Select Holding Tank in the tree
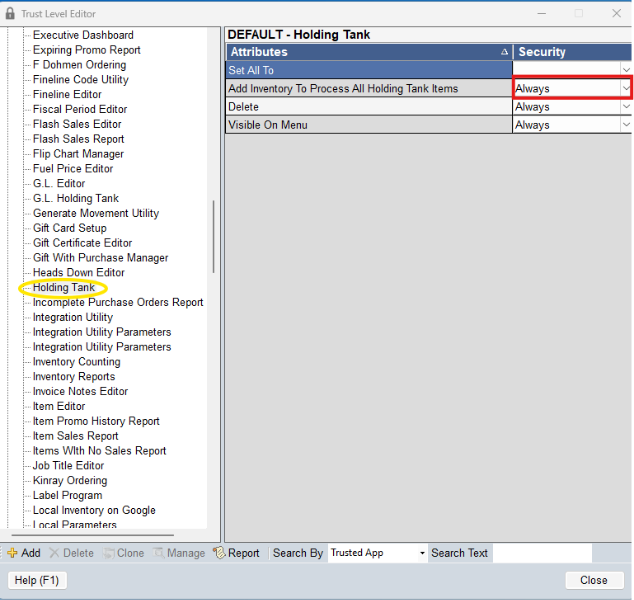Screen dimensions: 634x600 pyautogui.click(x=64, y=288)
